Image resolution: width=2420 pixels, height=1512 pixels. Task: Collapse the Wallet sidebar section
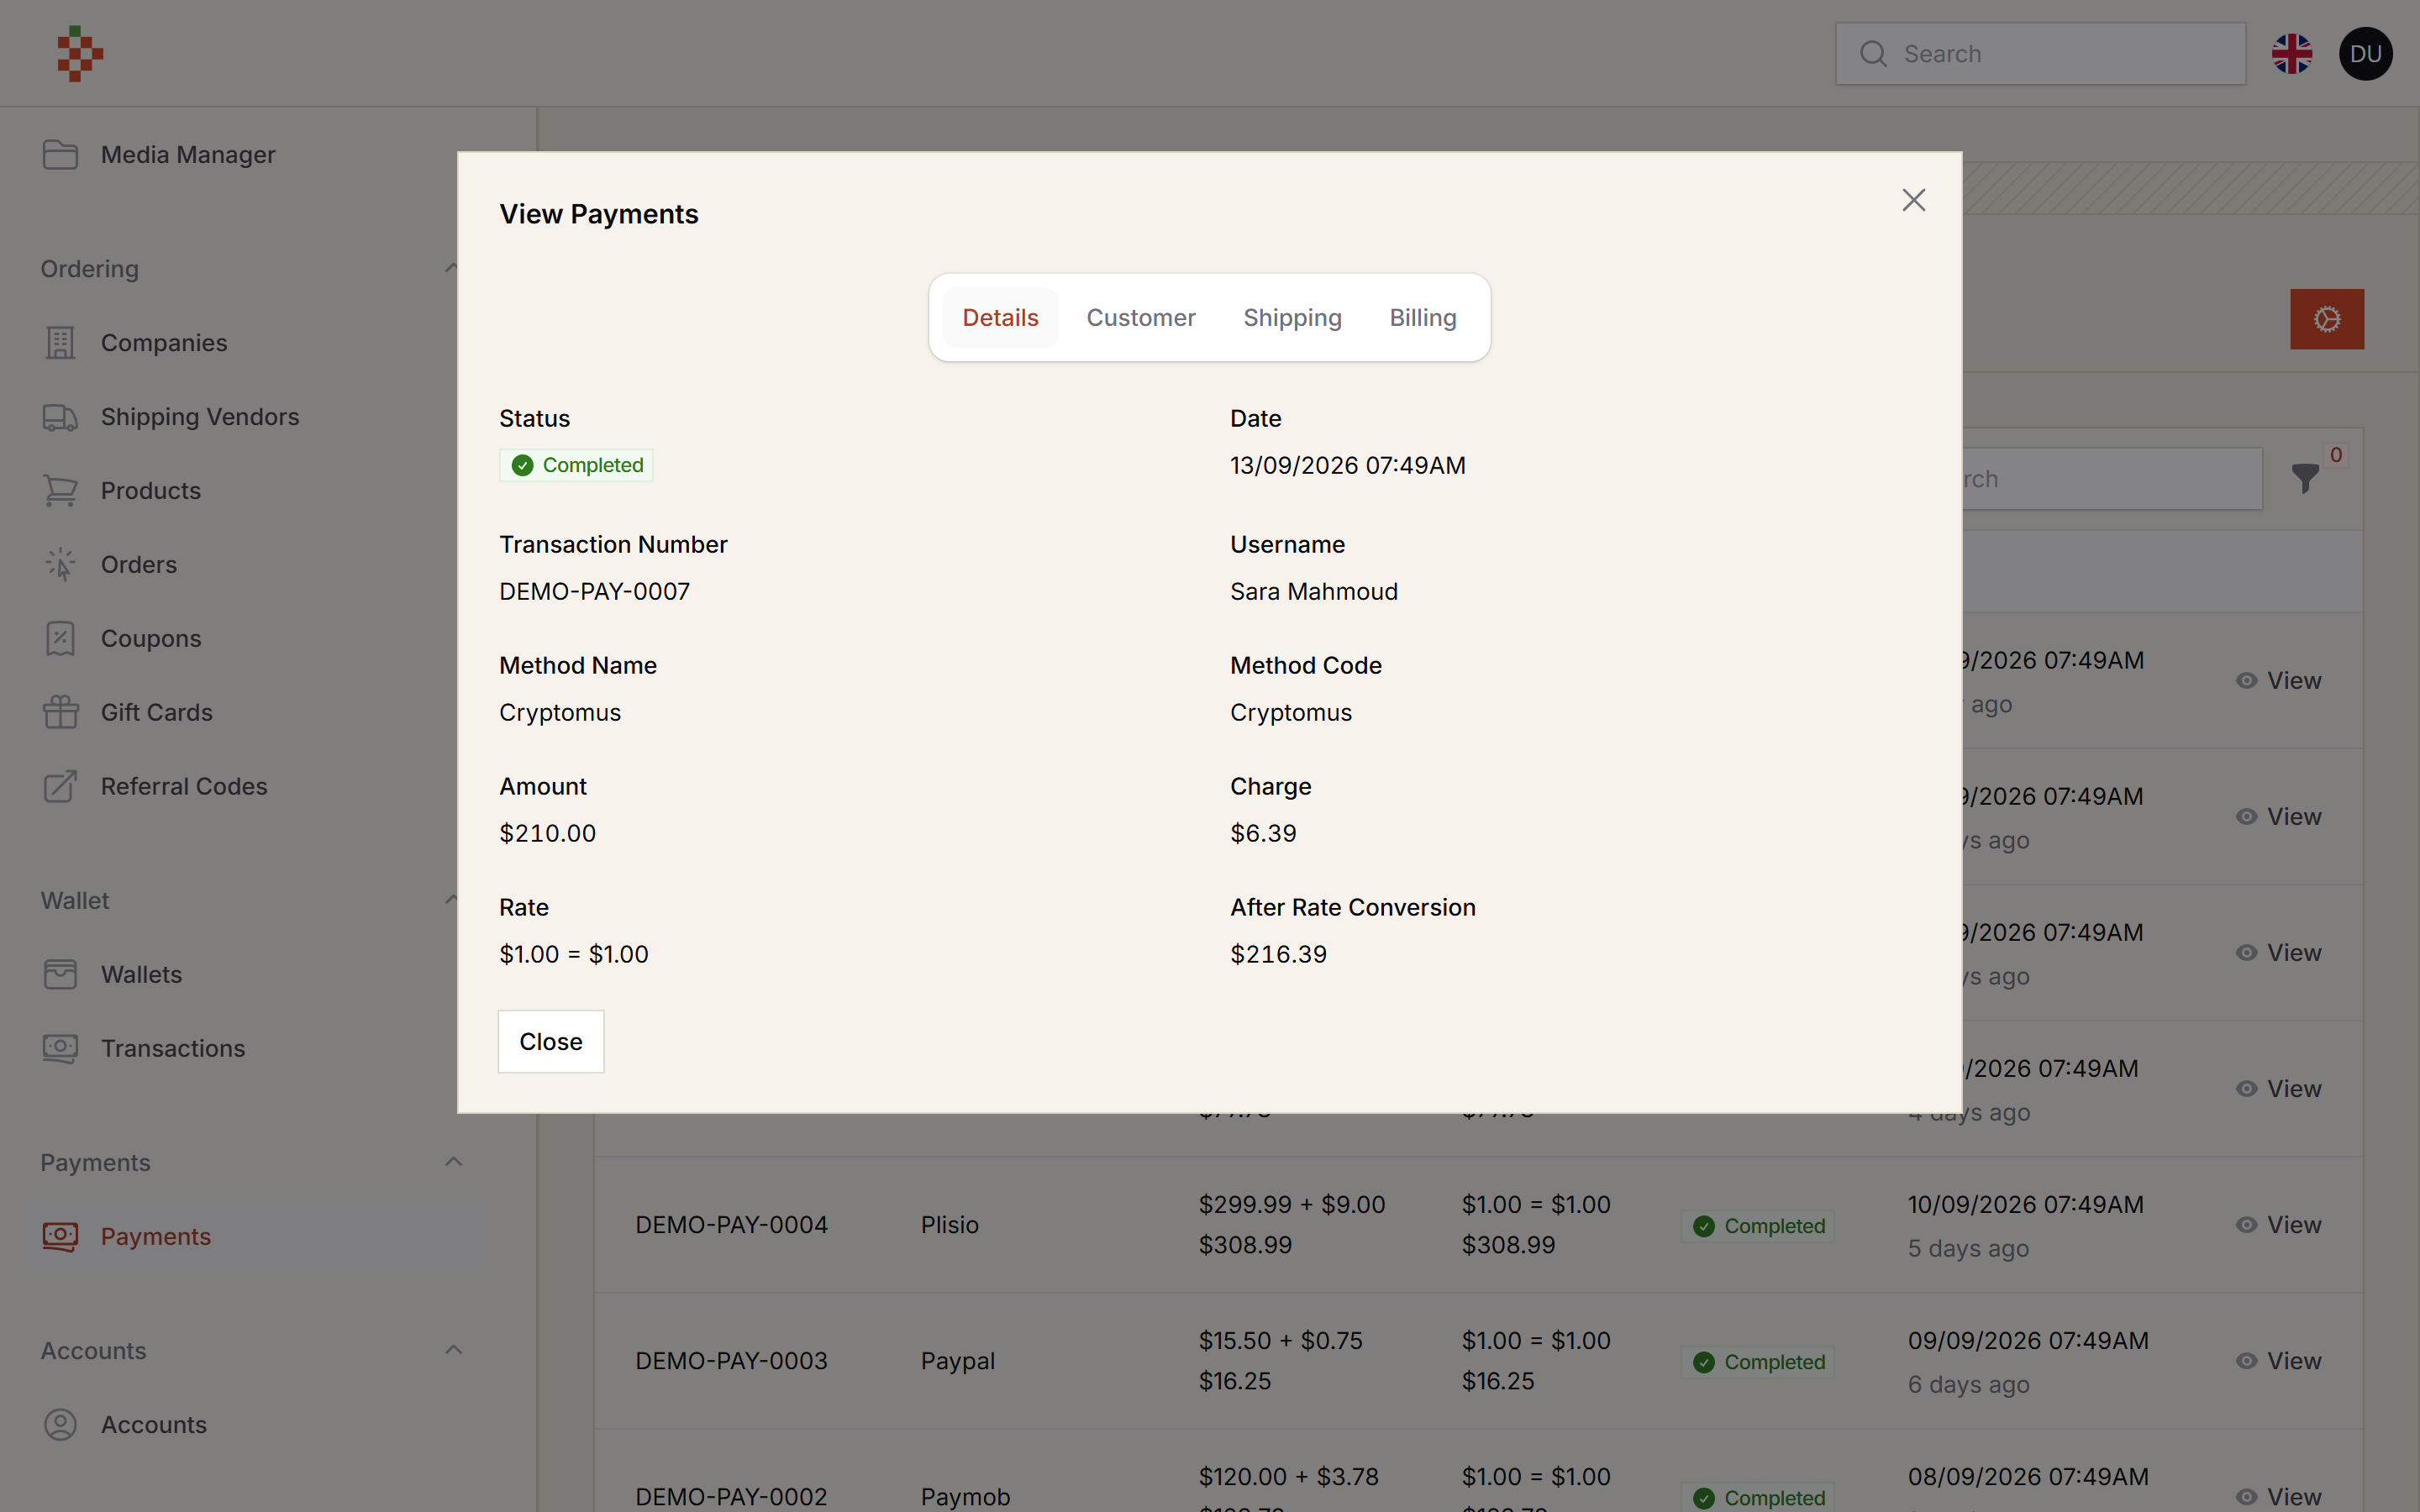click(x=451, y=900)
